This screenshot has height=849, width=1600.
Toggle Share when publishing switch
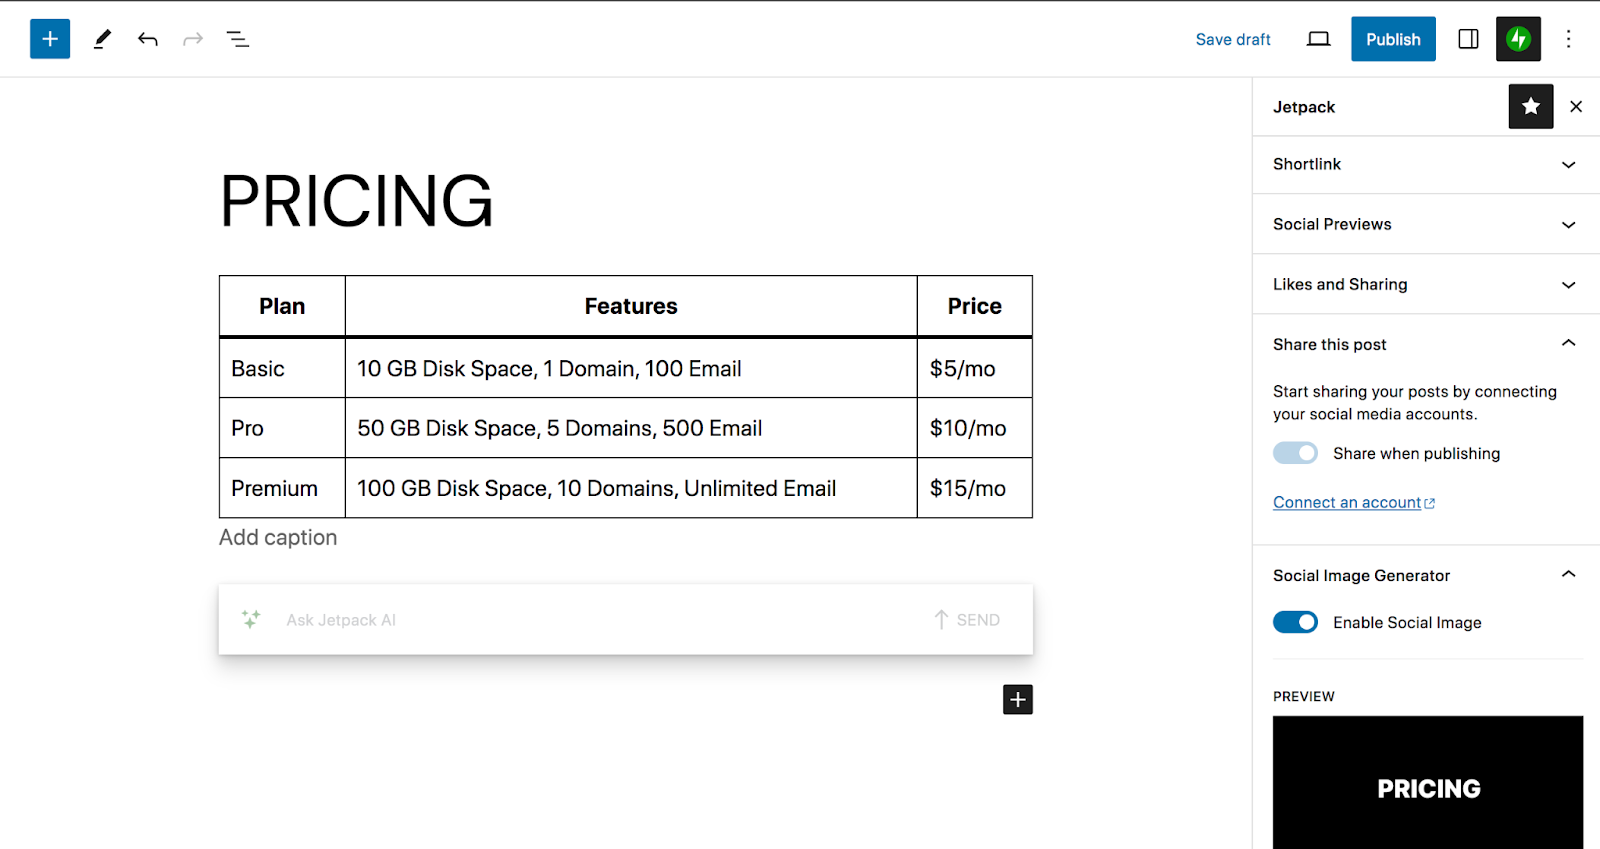[1295, 453]
